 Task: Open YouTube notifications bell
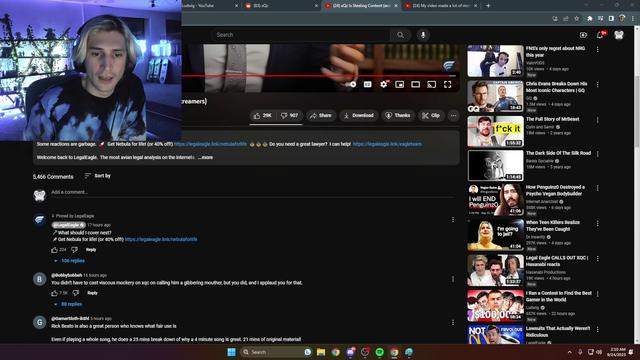600,35
